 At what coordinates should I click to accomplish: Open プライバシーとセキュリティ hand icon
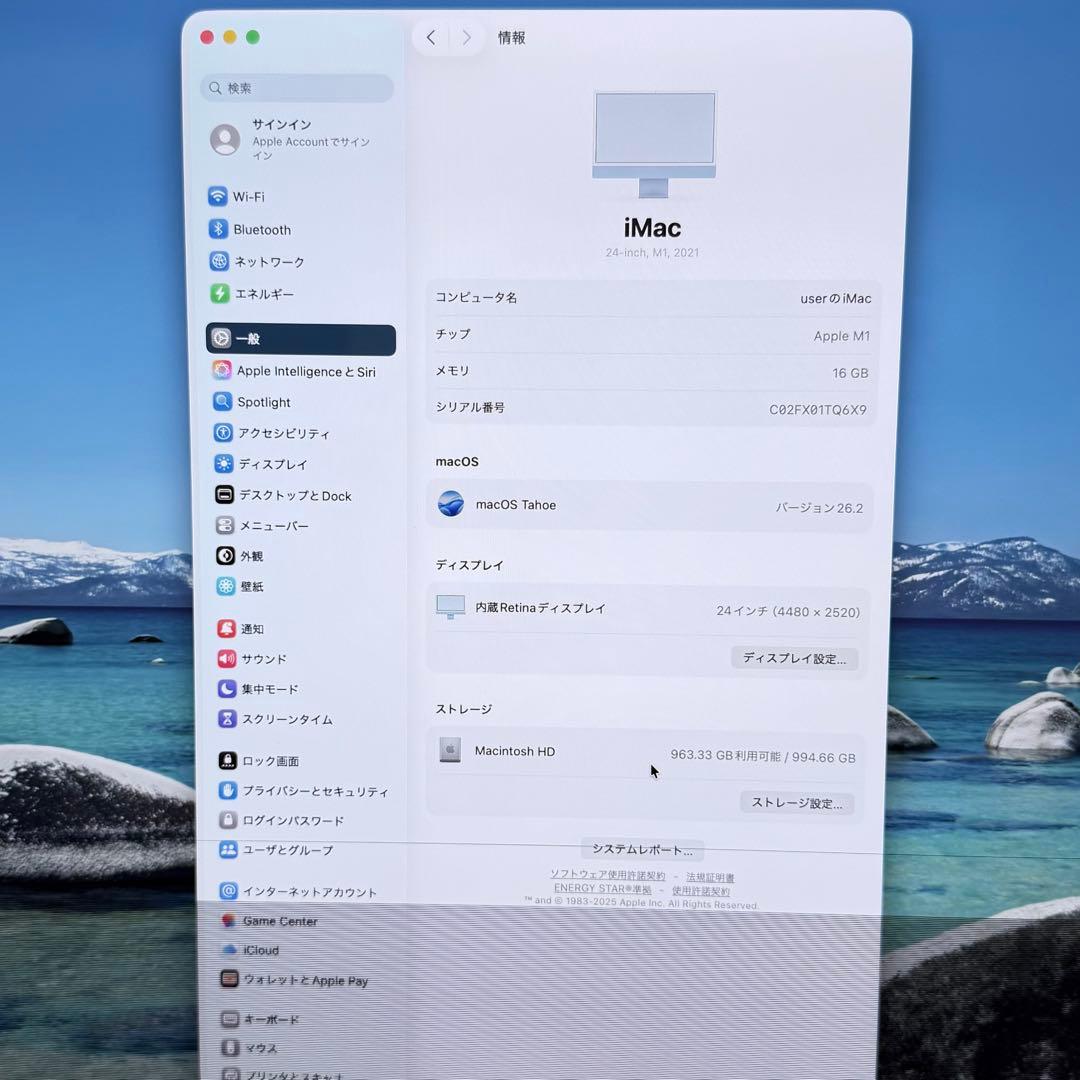point(228,791)
